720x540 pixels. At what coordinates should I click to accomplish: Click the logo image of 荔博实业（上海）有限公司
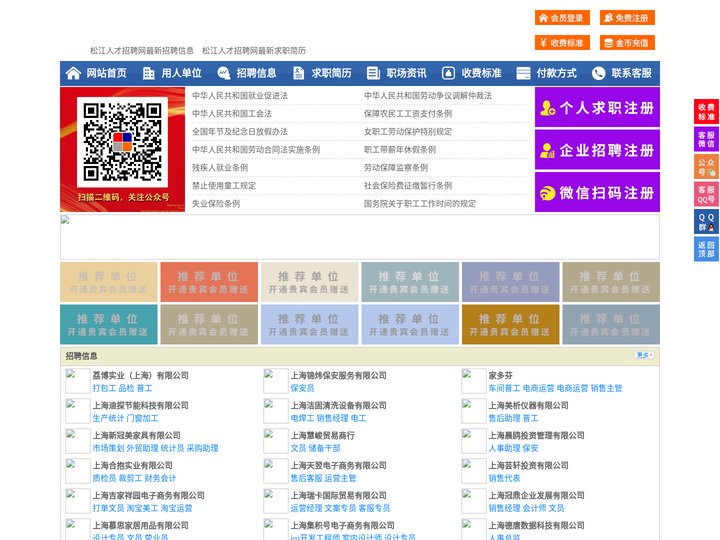pos(78,381)
